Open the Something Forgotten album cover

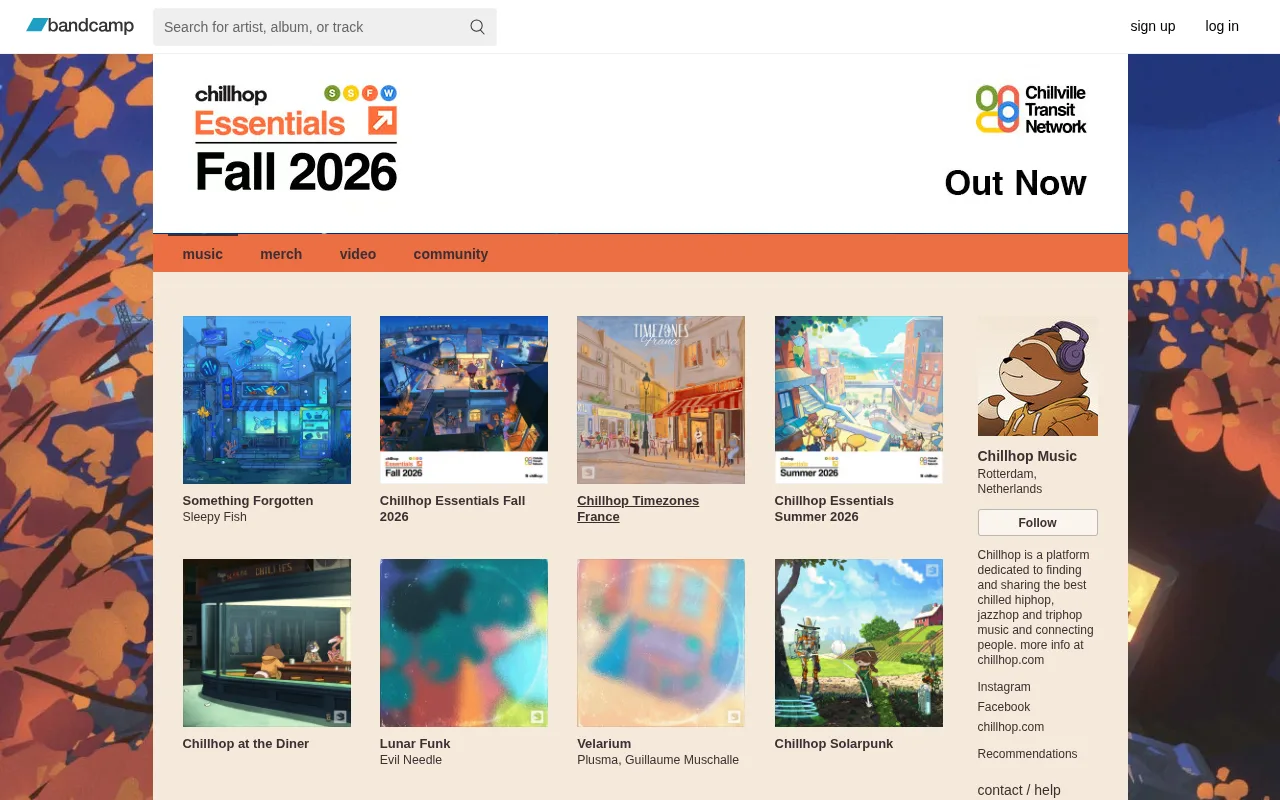[267, 400]
